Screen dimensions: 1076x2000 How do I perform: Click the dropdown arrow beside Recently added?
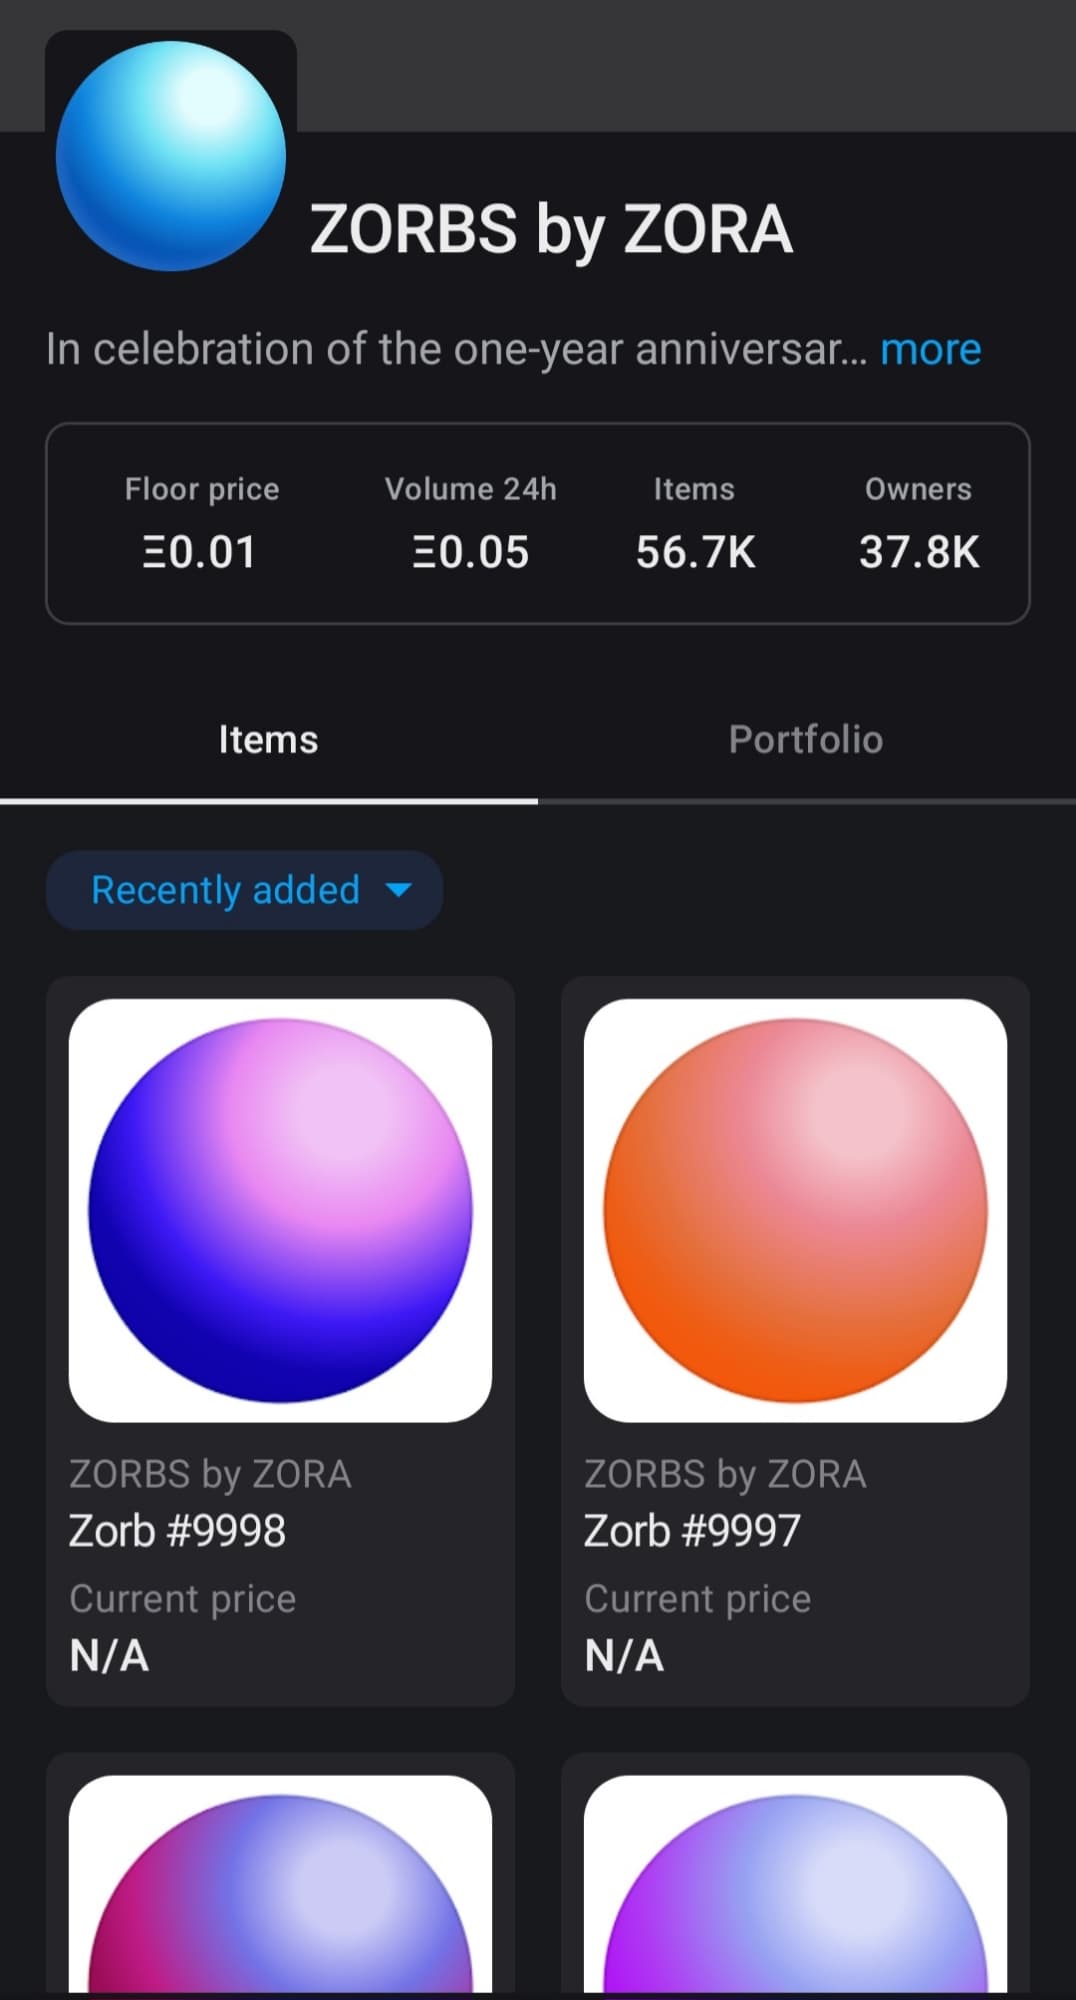coord(399,890)
